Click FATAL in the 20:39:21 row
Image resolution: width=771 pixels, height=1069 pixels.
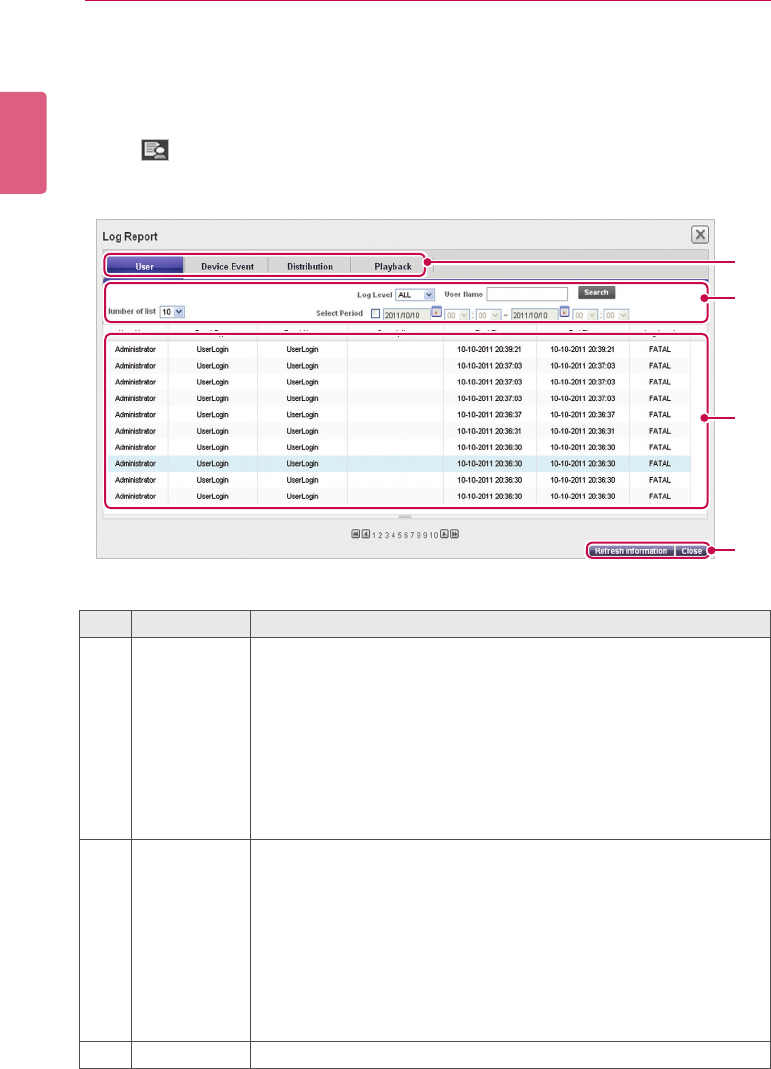pyautogui.click(x=660, y=349)
